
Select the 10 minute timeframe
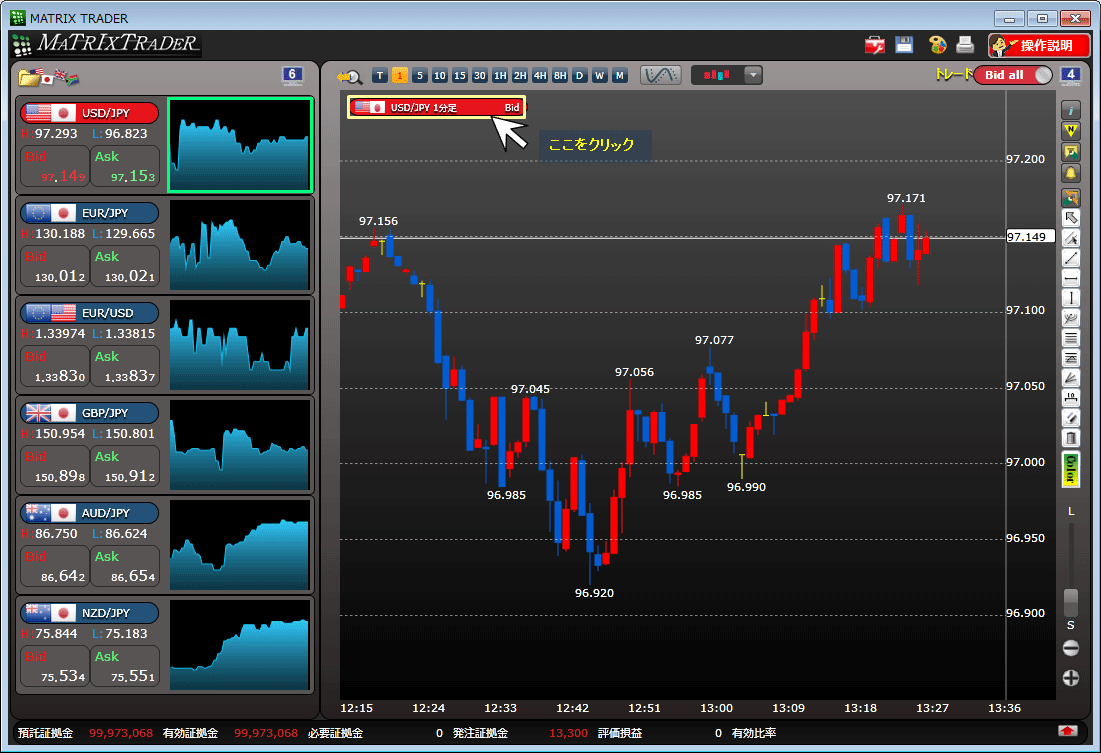(440, 75)
